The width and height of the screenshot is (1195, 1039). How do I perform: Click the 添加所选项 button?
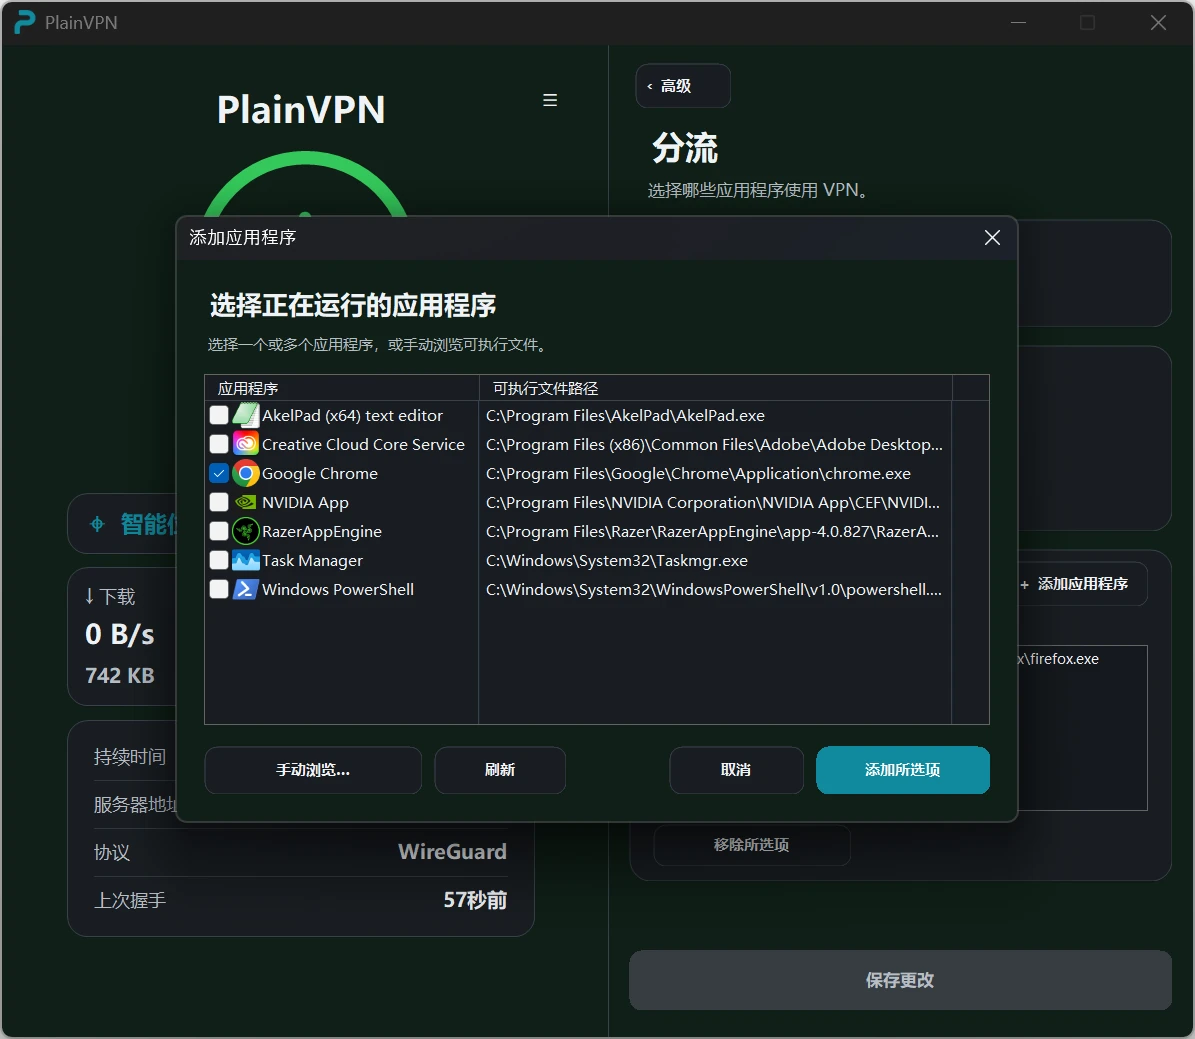coord(902,770)
